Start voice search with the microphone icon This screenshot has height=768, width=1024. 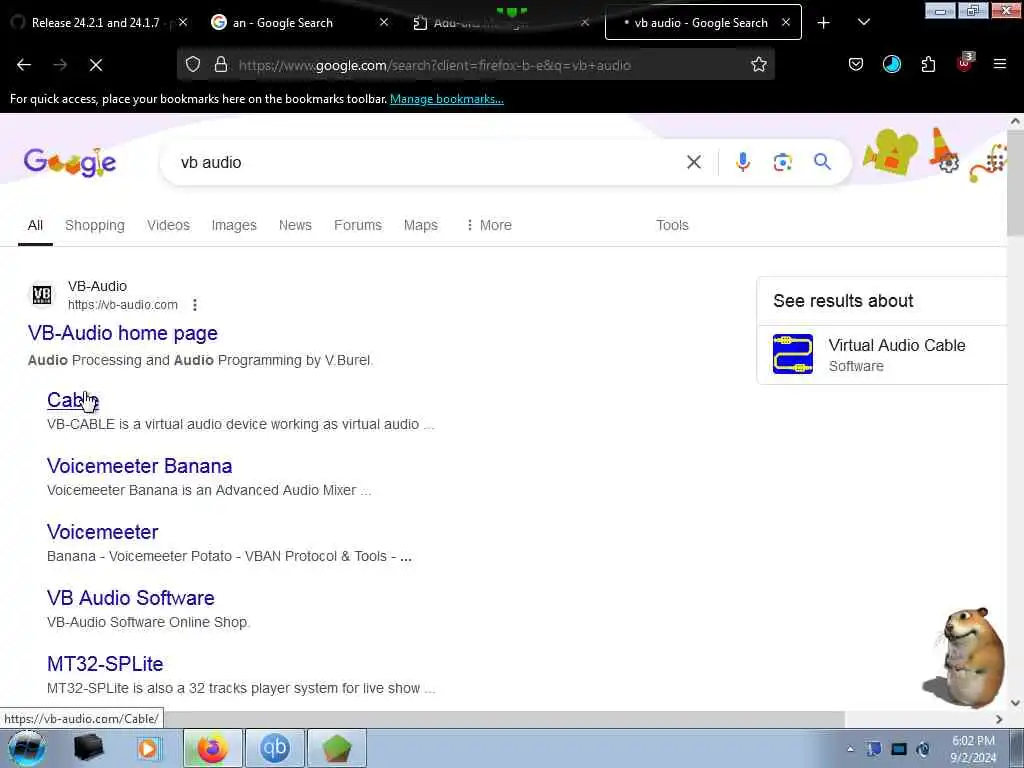pos(743,162)
